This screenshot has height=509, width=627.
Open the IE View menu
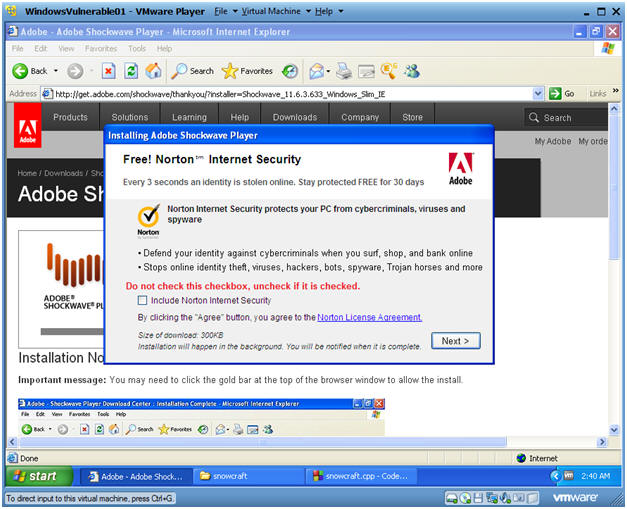point(66,48)
